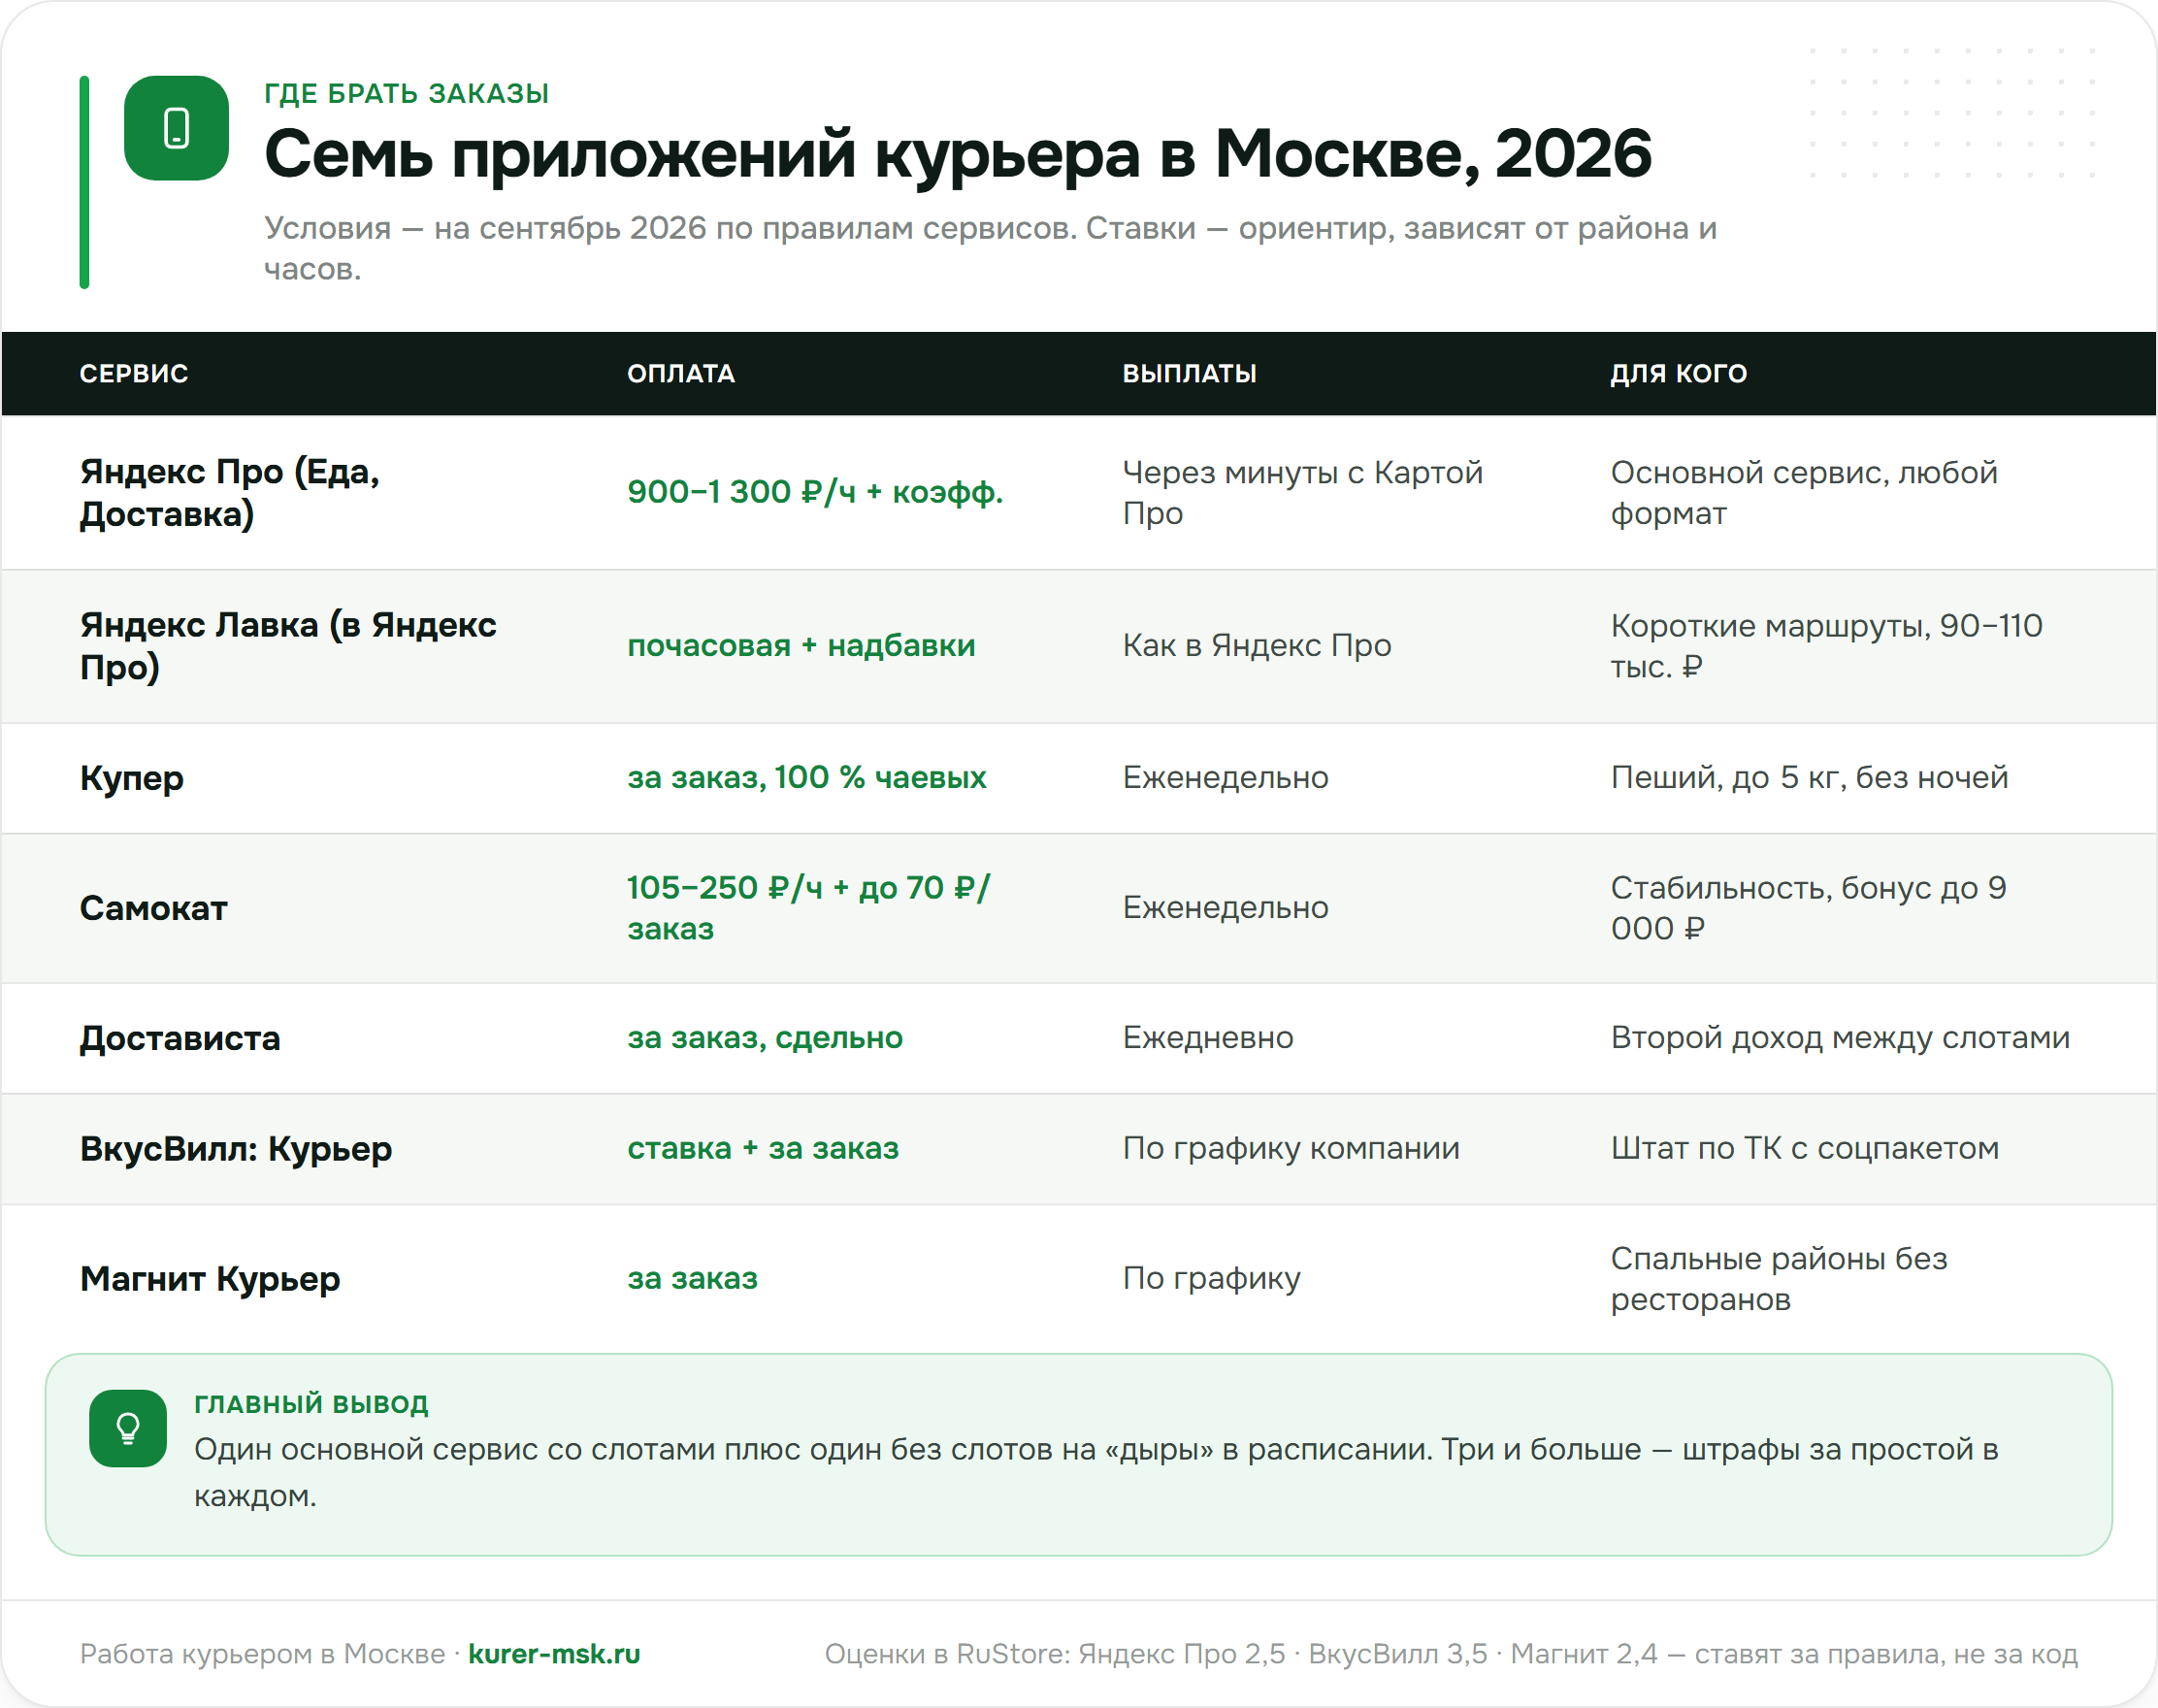Viewport: 2158px width, 1708px height.
Task: Click the Купер 'Еженедельно' payout cell
Action: coord(1225,777)
